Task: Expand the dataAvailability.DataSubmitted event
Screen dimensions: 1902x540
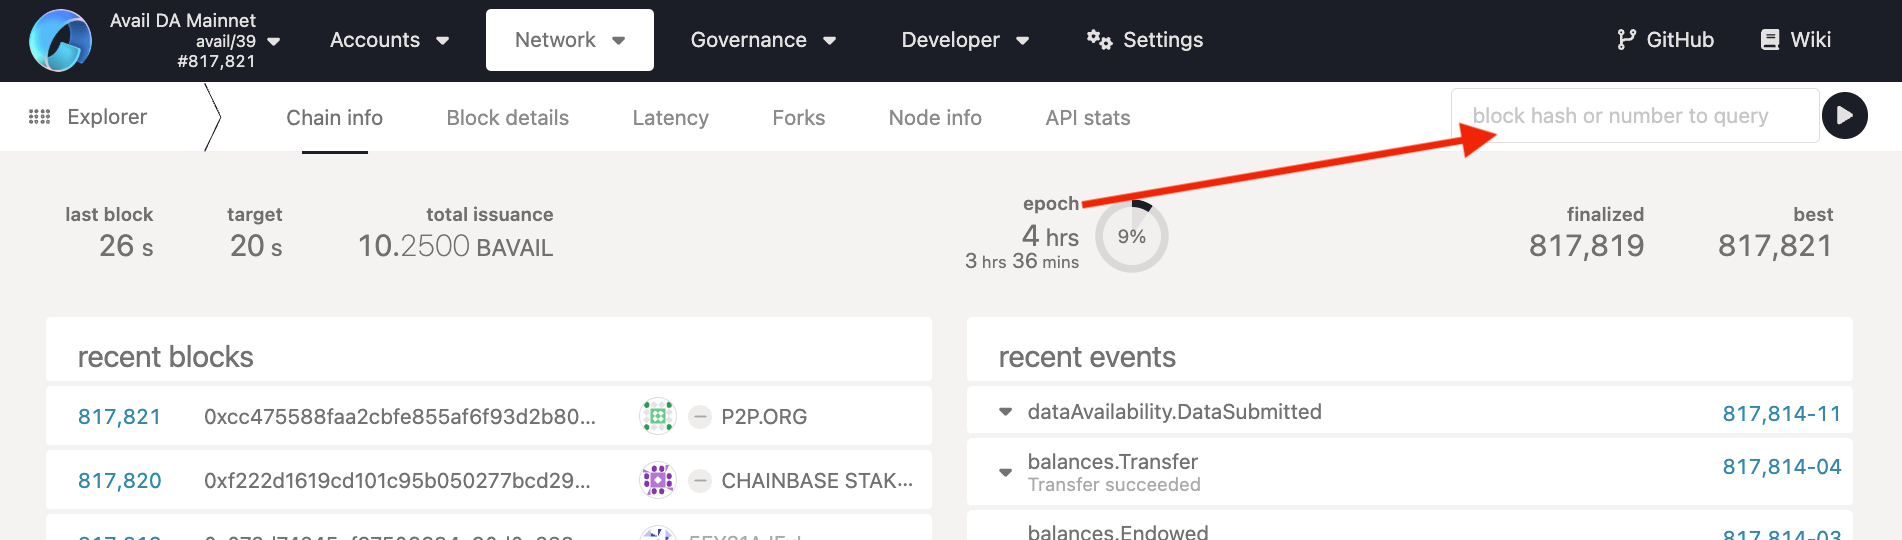Action: click(x=1006, y=412)
